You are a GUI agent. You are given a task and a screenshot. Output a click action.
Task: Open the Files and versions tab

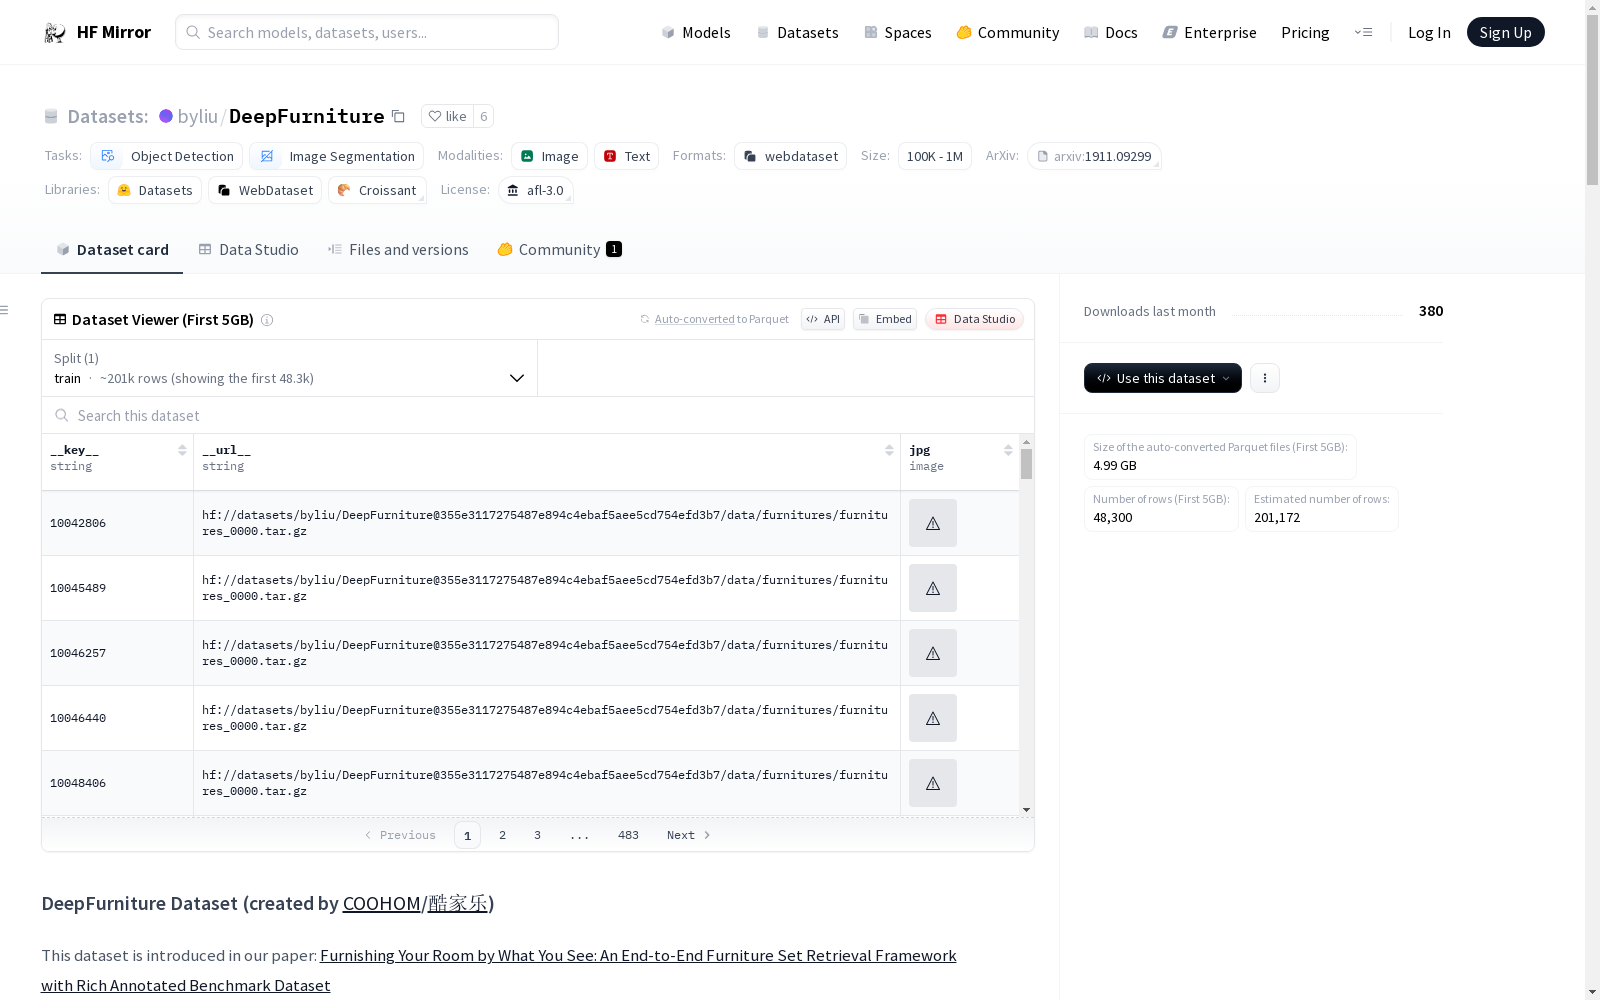tap(398, 250)
